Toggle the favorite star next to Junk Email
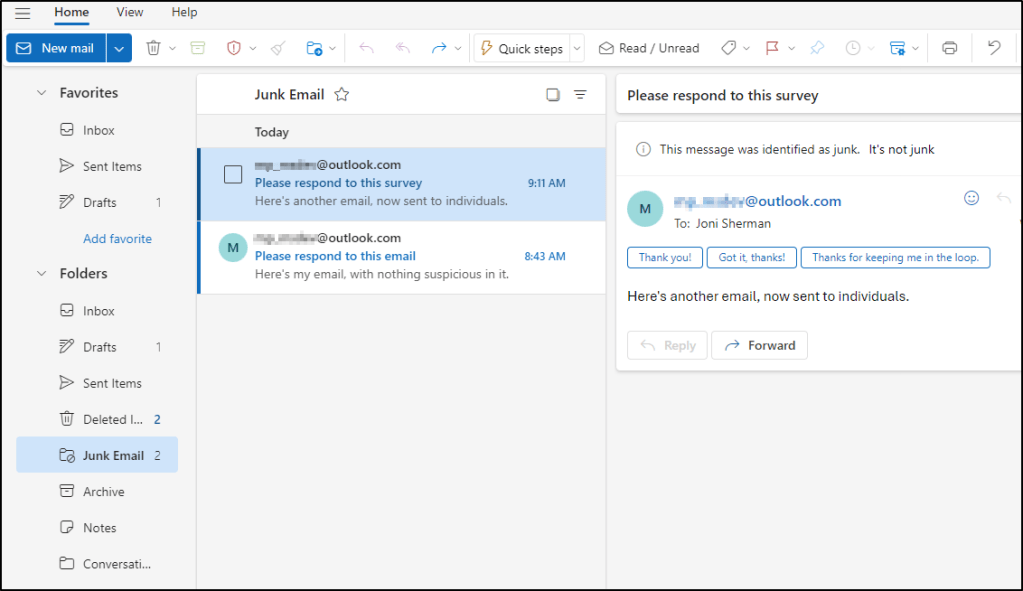 pos(342,95)
